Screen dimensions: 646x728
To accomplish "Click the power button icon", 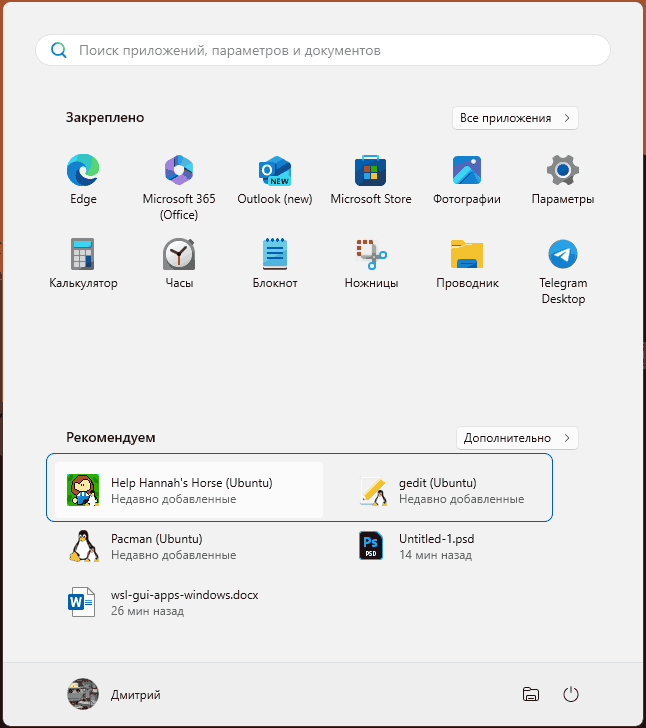I will [571, 695].
